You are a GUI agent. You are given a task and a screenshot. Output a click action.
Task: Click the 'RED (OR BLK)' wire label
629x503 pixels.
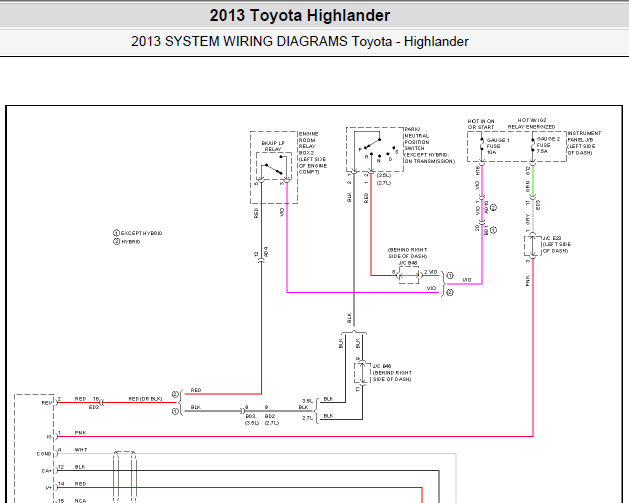coord(145,399)
